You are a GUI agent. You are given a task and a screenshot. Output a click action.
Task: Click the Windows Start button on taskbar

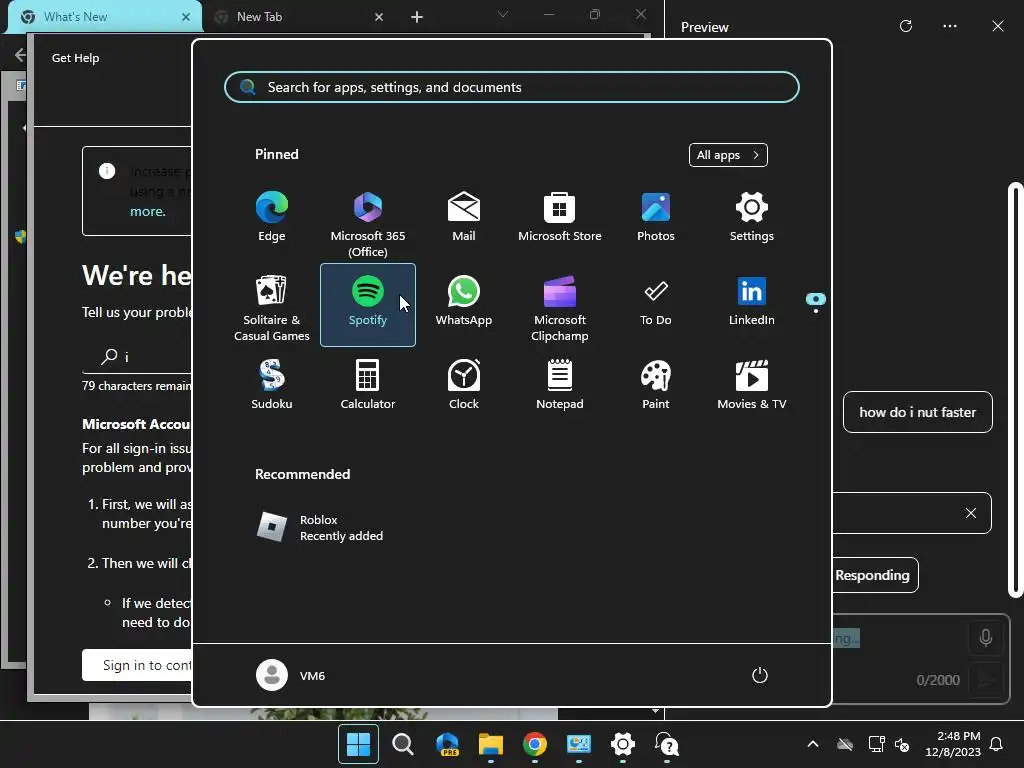358,744
